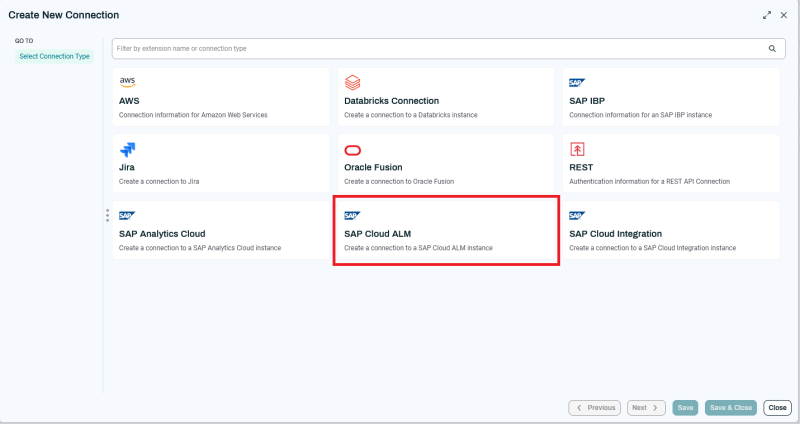Go to Previous step
This screenshot has height=424, width=800.
594,408
